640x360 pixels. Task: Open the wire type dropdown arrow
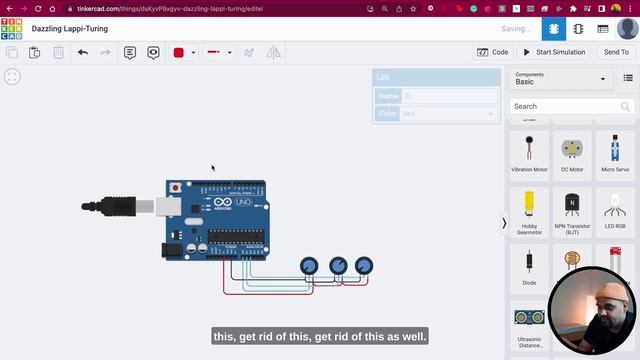(229, 53)
